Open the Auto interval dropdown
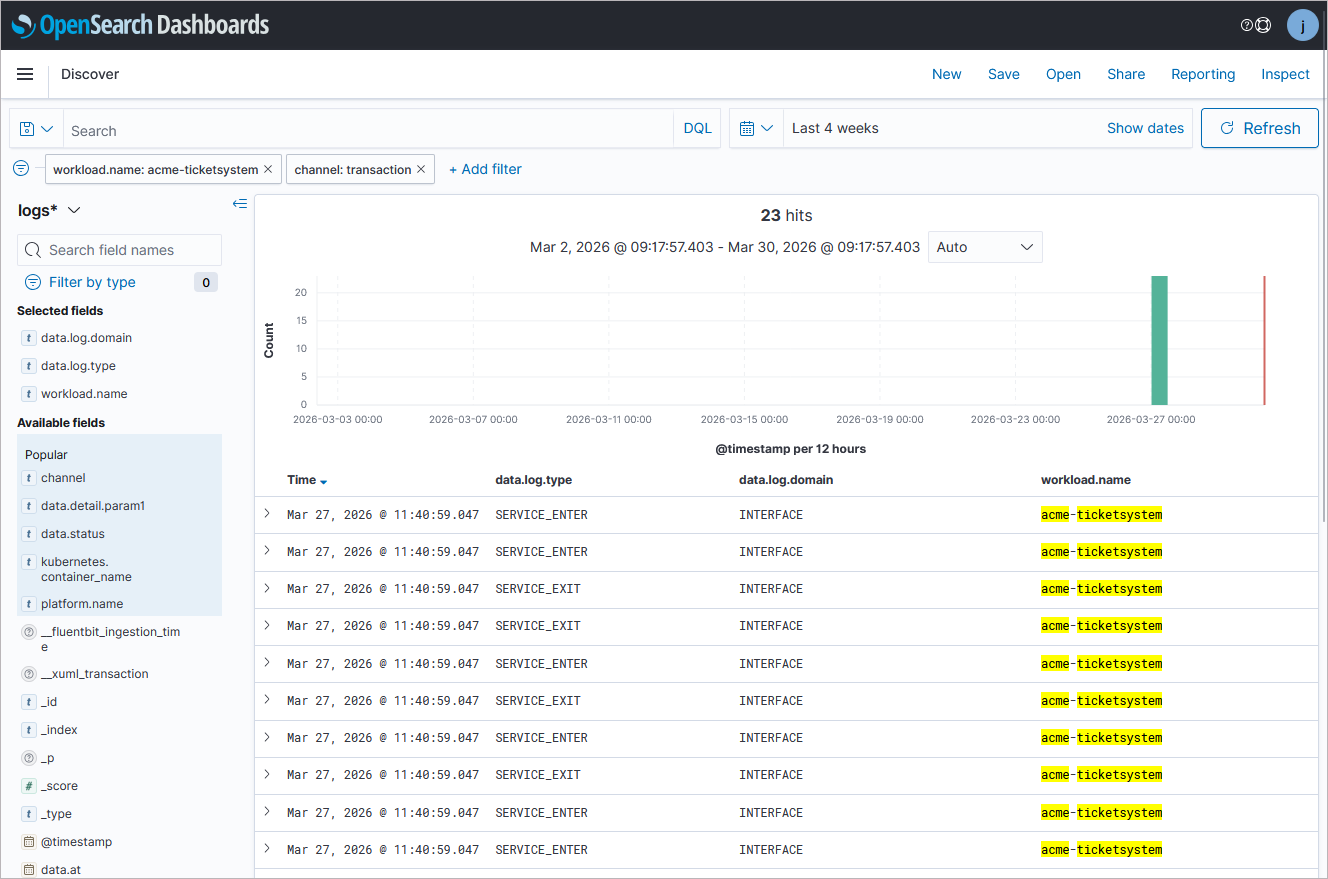The height and width of the screenshot is (879, 1328). point(984,247)
